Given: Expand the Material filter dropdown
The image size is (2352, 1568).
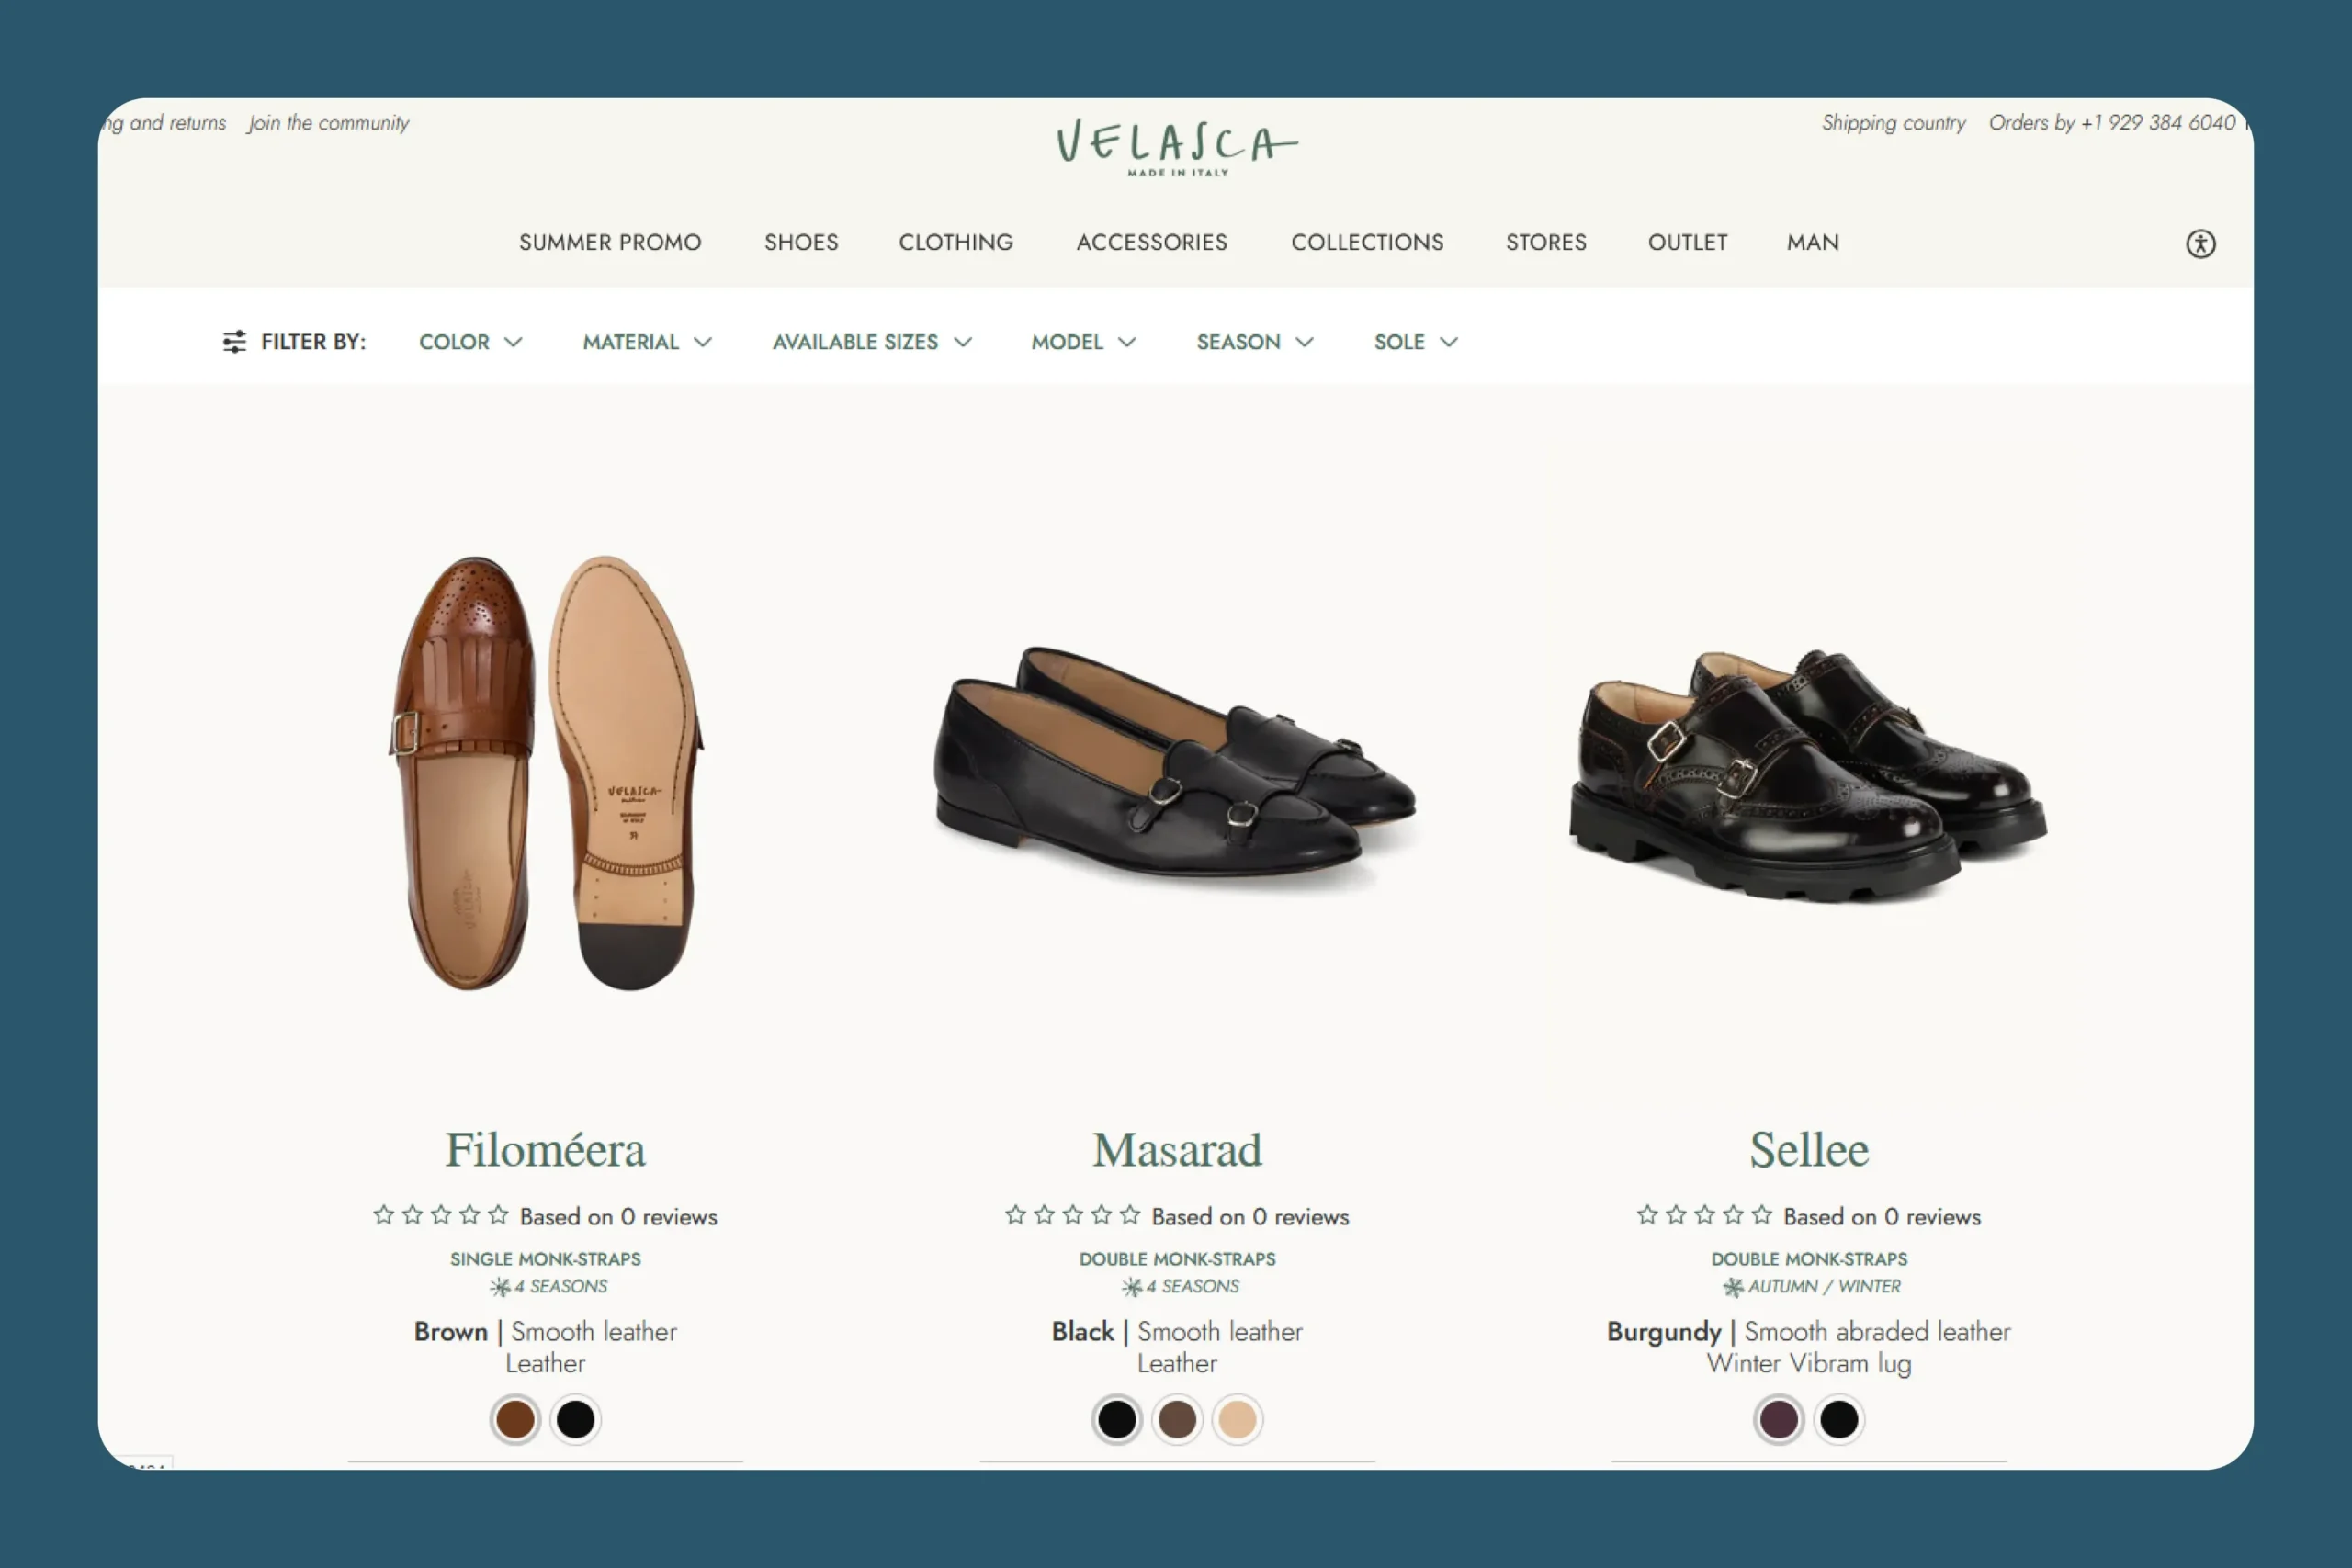Looking at the screenshot, I should coord(647,342).
